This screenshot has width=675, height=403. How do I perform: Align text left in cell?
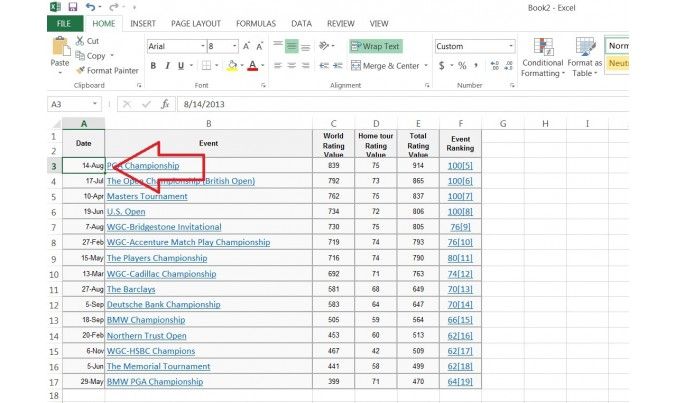tap(278, 65)
